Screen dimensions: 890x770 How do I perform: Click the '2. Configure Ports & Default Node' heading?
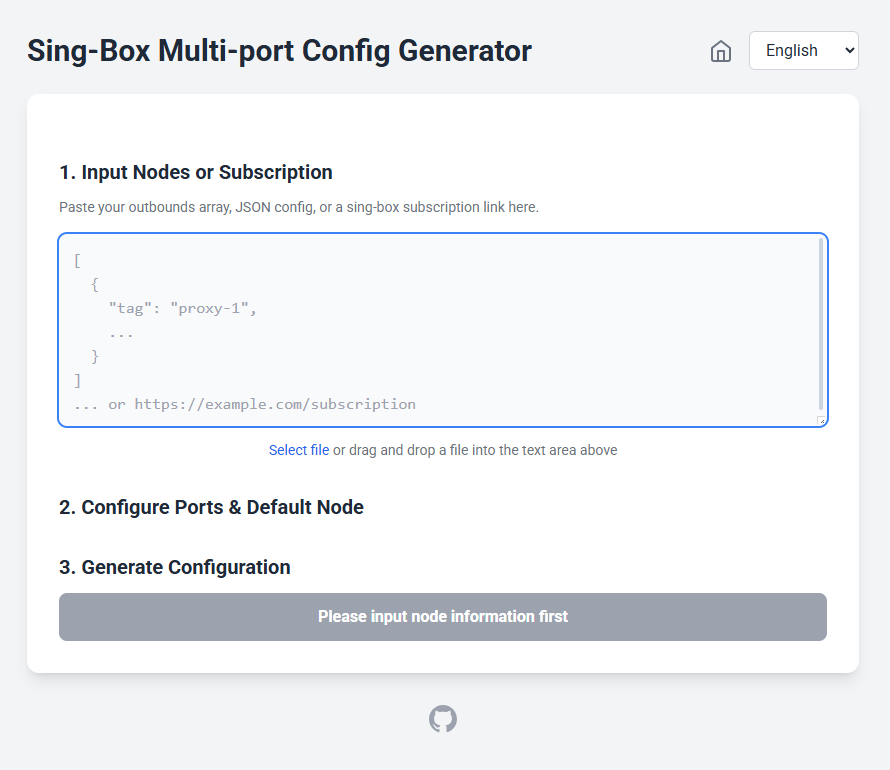point(211,507)
